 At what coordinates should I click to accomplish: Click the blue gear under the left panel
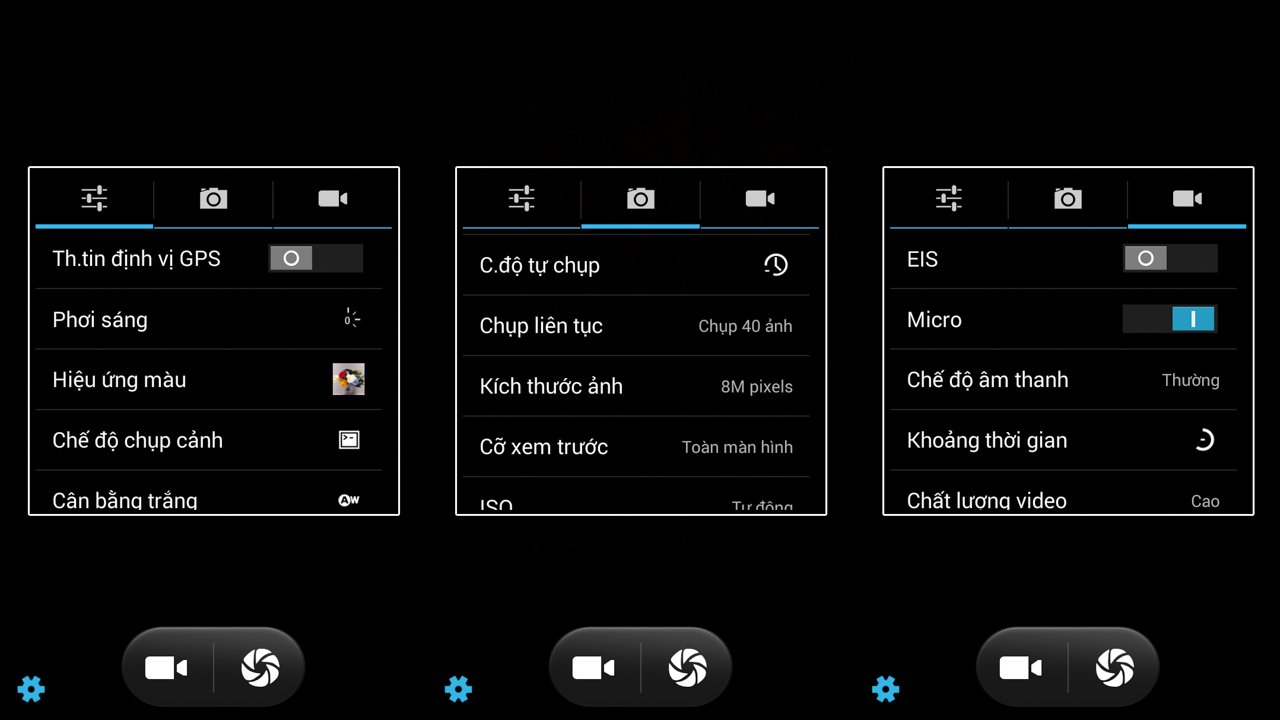[31, 688]
